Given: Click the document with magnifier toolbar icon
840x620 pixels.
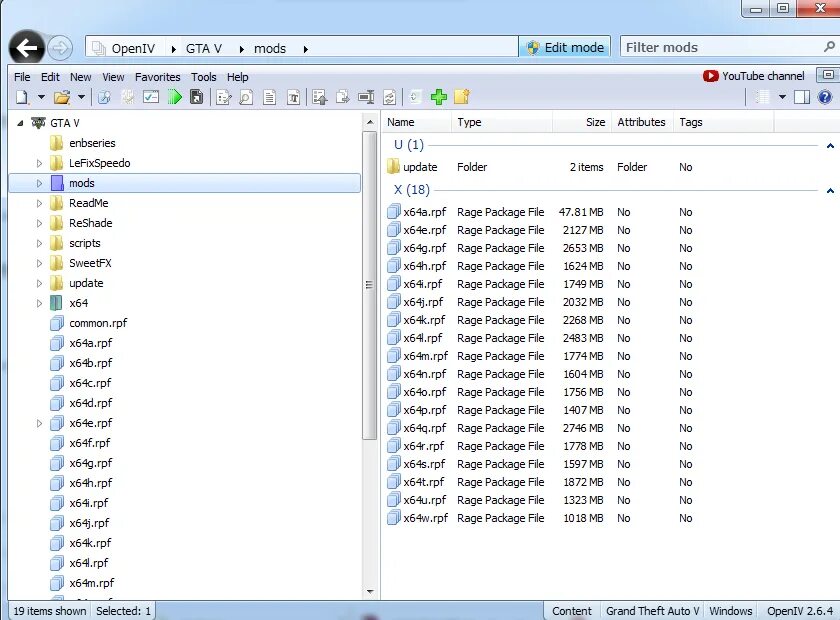Looking at the screenshot, I should coord(246,98).
